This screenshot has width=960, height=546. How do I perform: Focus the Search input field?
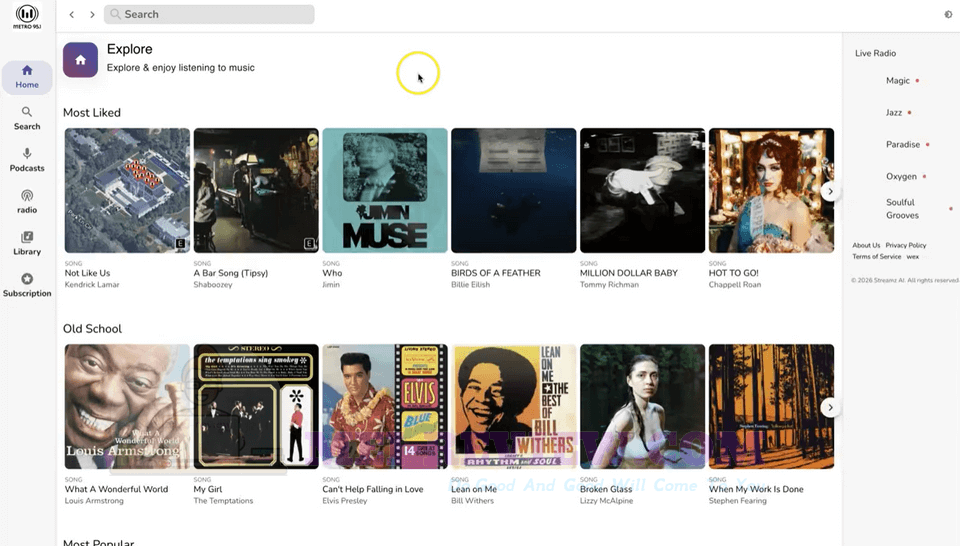[x=209, y=14]
